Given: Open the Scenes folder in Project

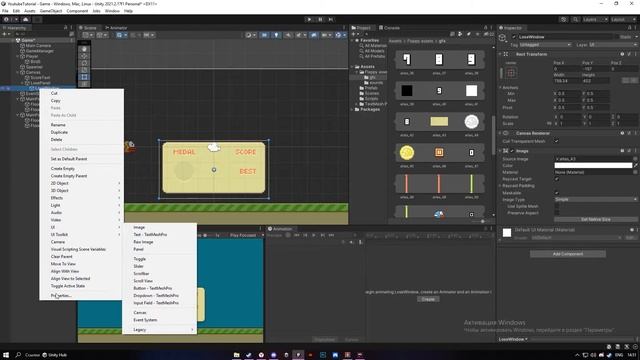Looking at the screenshot, I should (369, 93).
